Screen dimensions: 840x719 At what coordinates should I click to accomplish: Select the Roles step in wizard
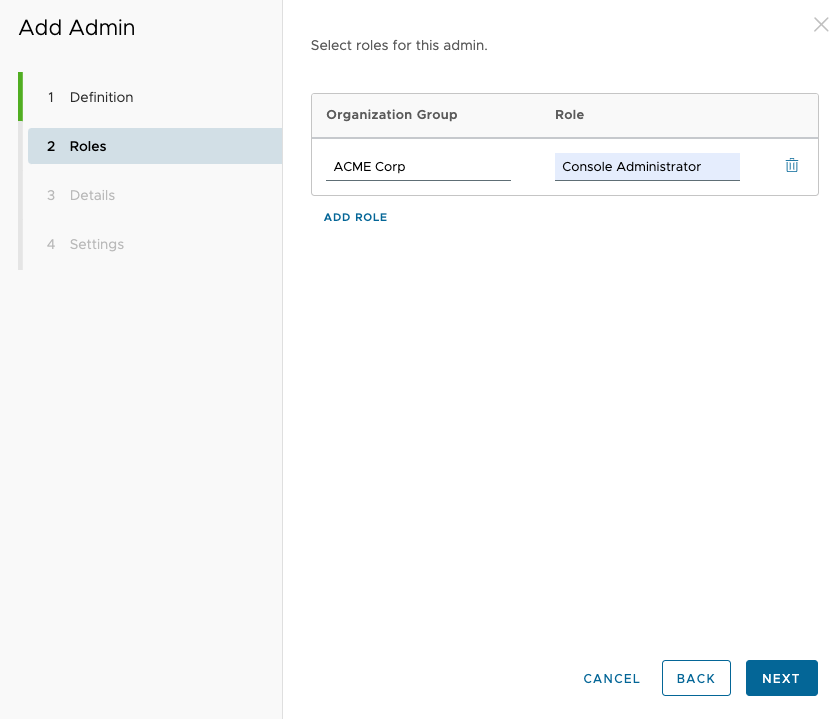pos(88,146)
